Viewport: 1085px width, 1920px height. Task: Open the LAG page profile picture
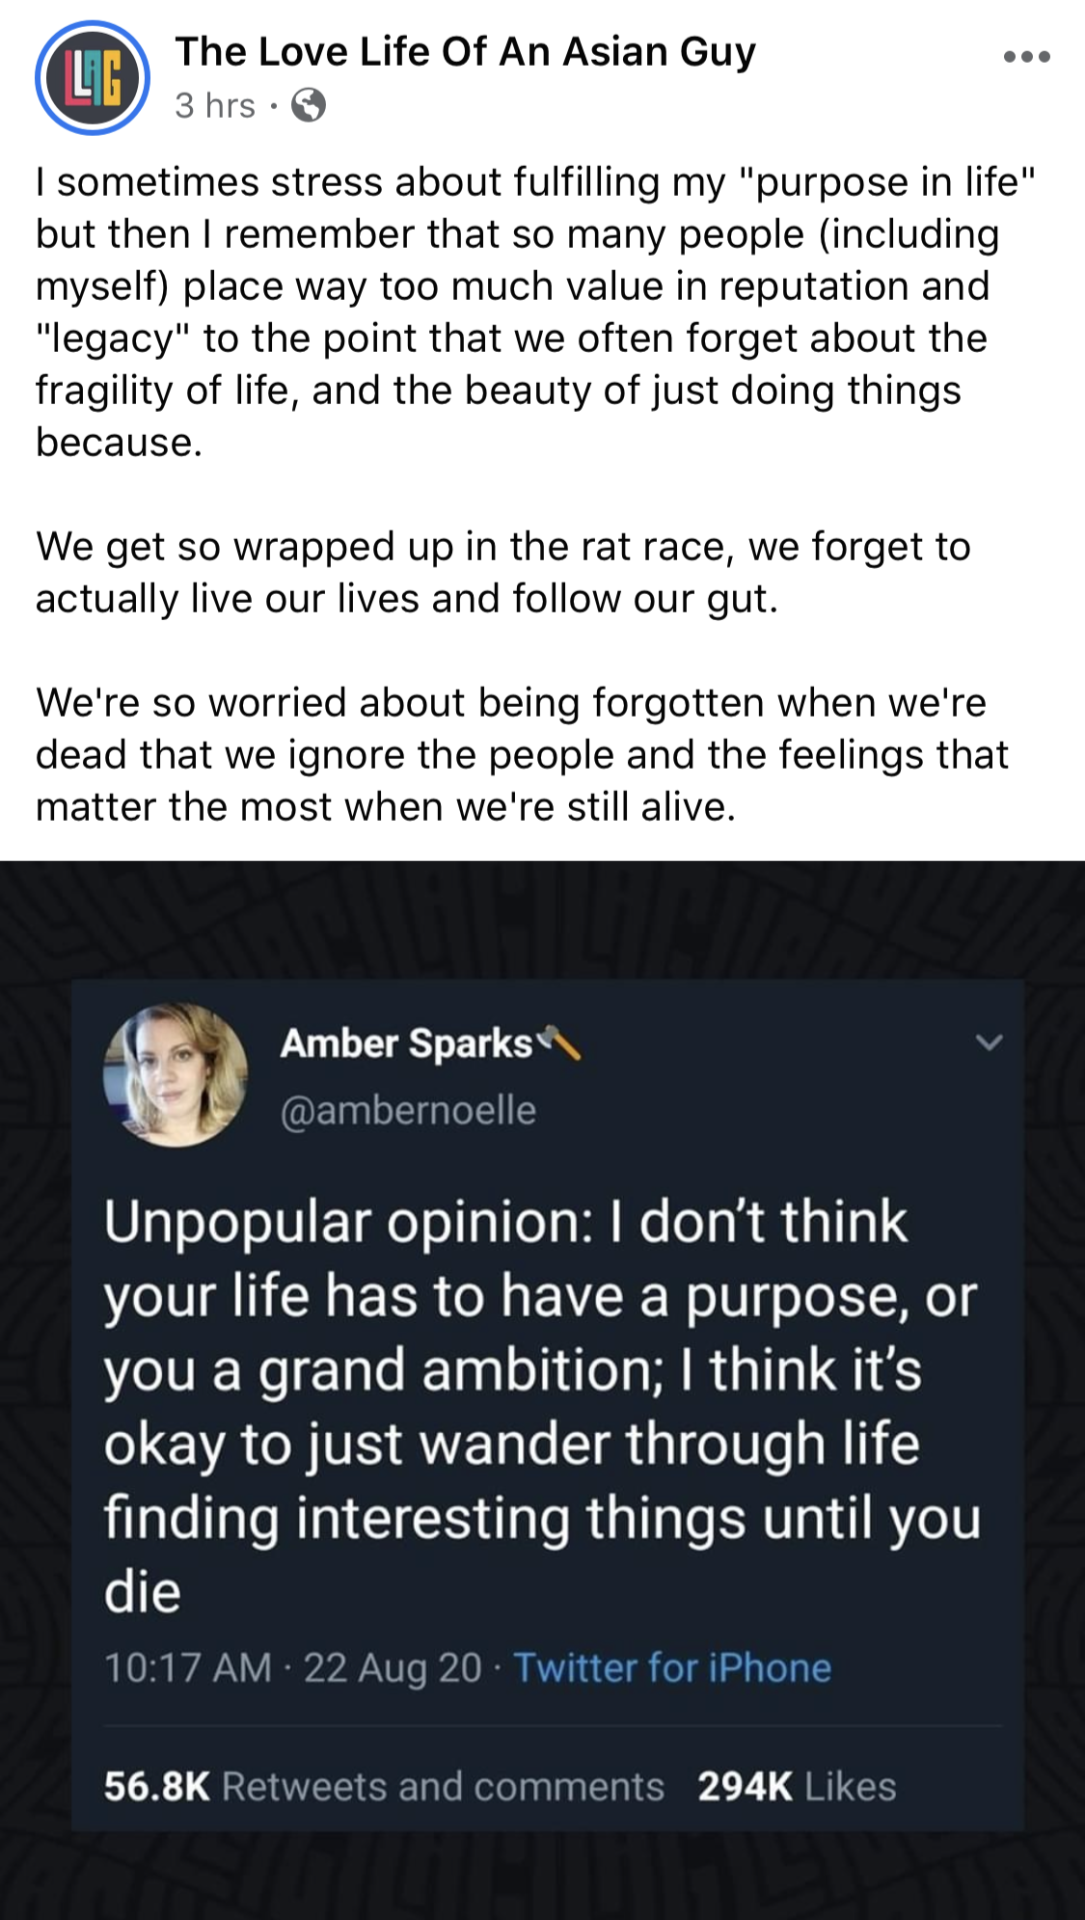pyautogui.click(x=92, y=78)
